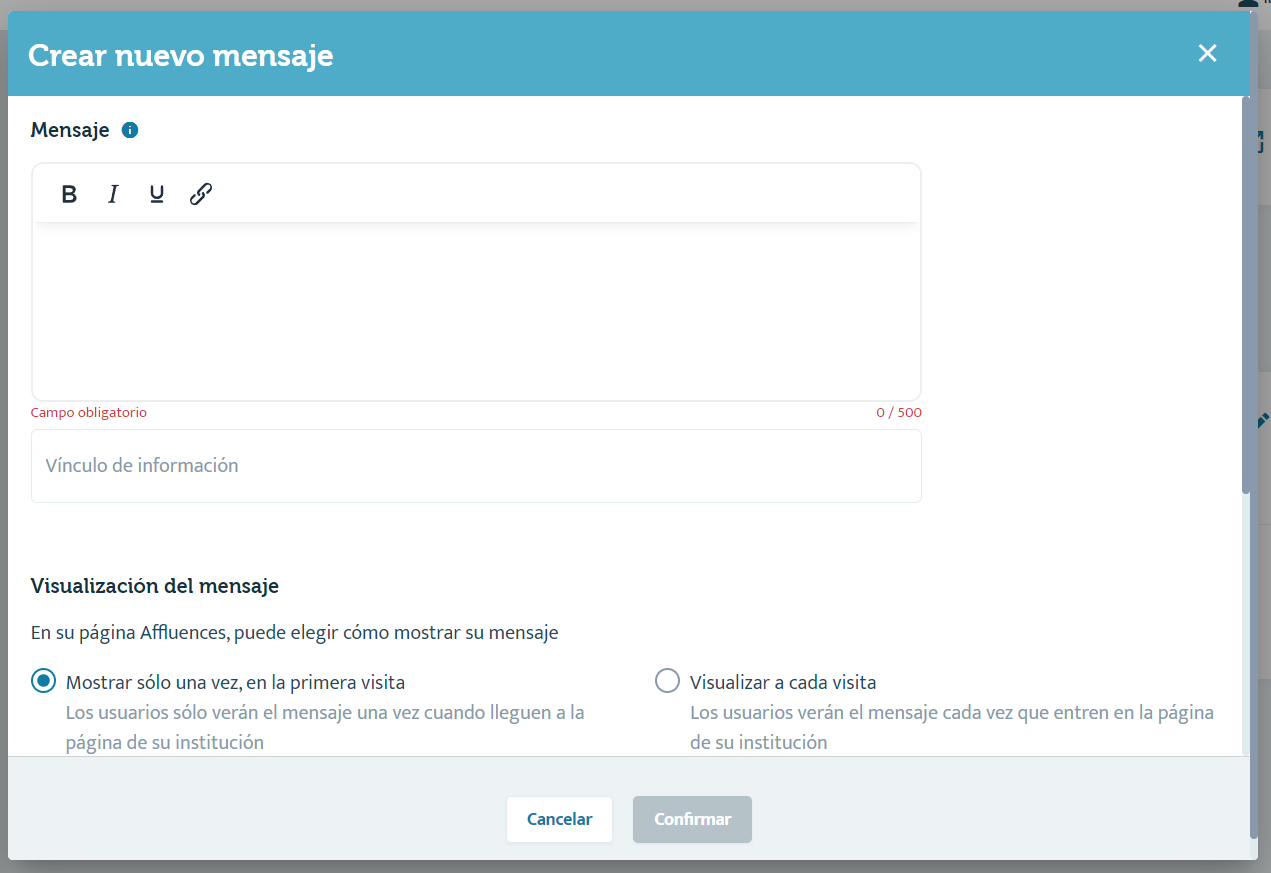Viewport: 1271px width, 873px height.
Task: Click the Vínculo de información field
Action: 476,466
